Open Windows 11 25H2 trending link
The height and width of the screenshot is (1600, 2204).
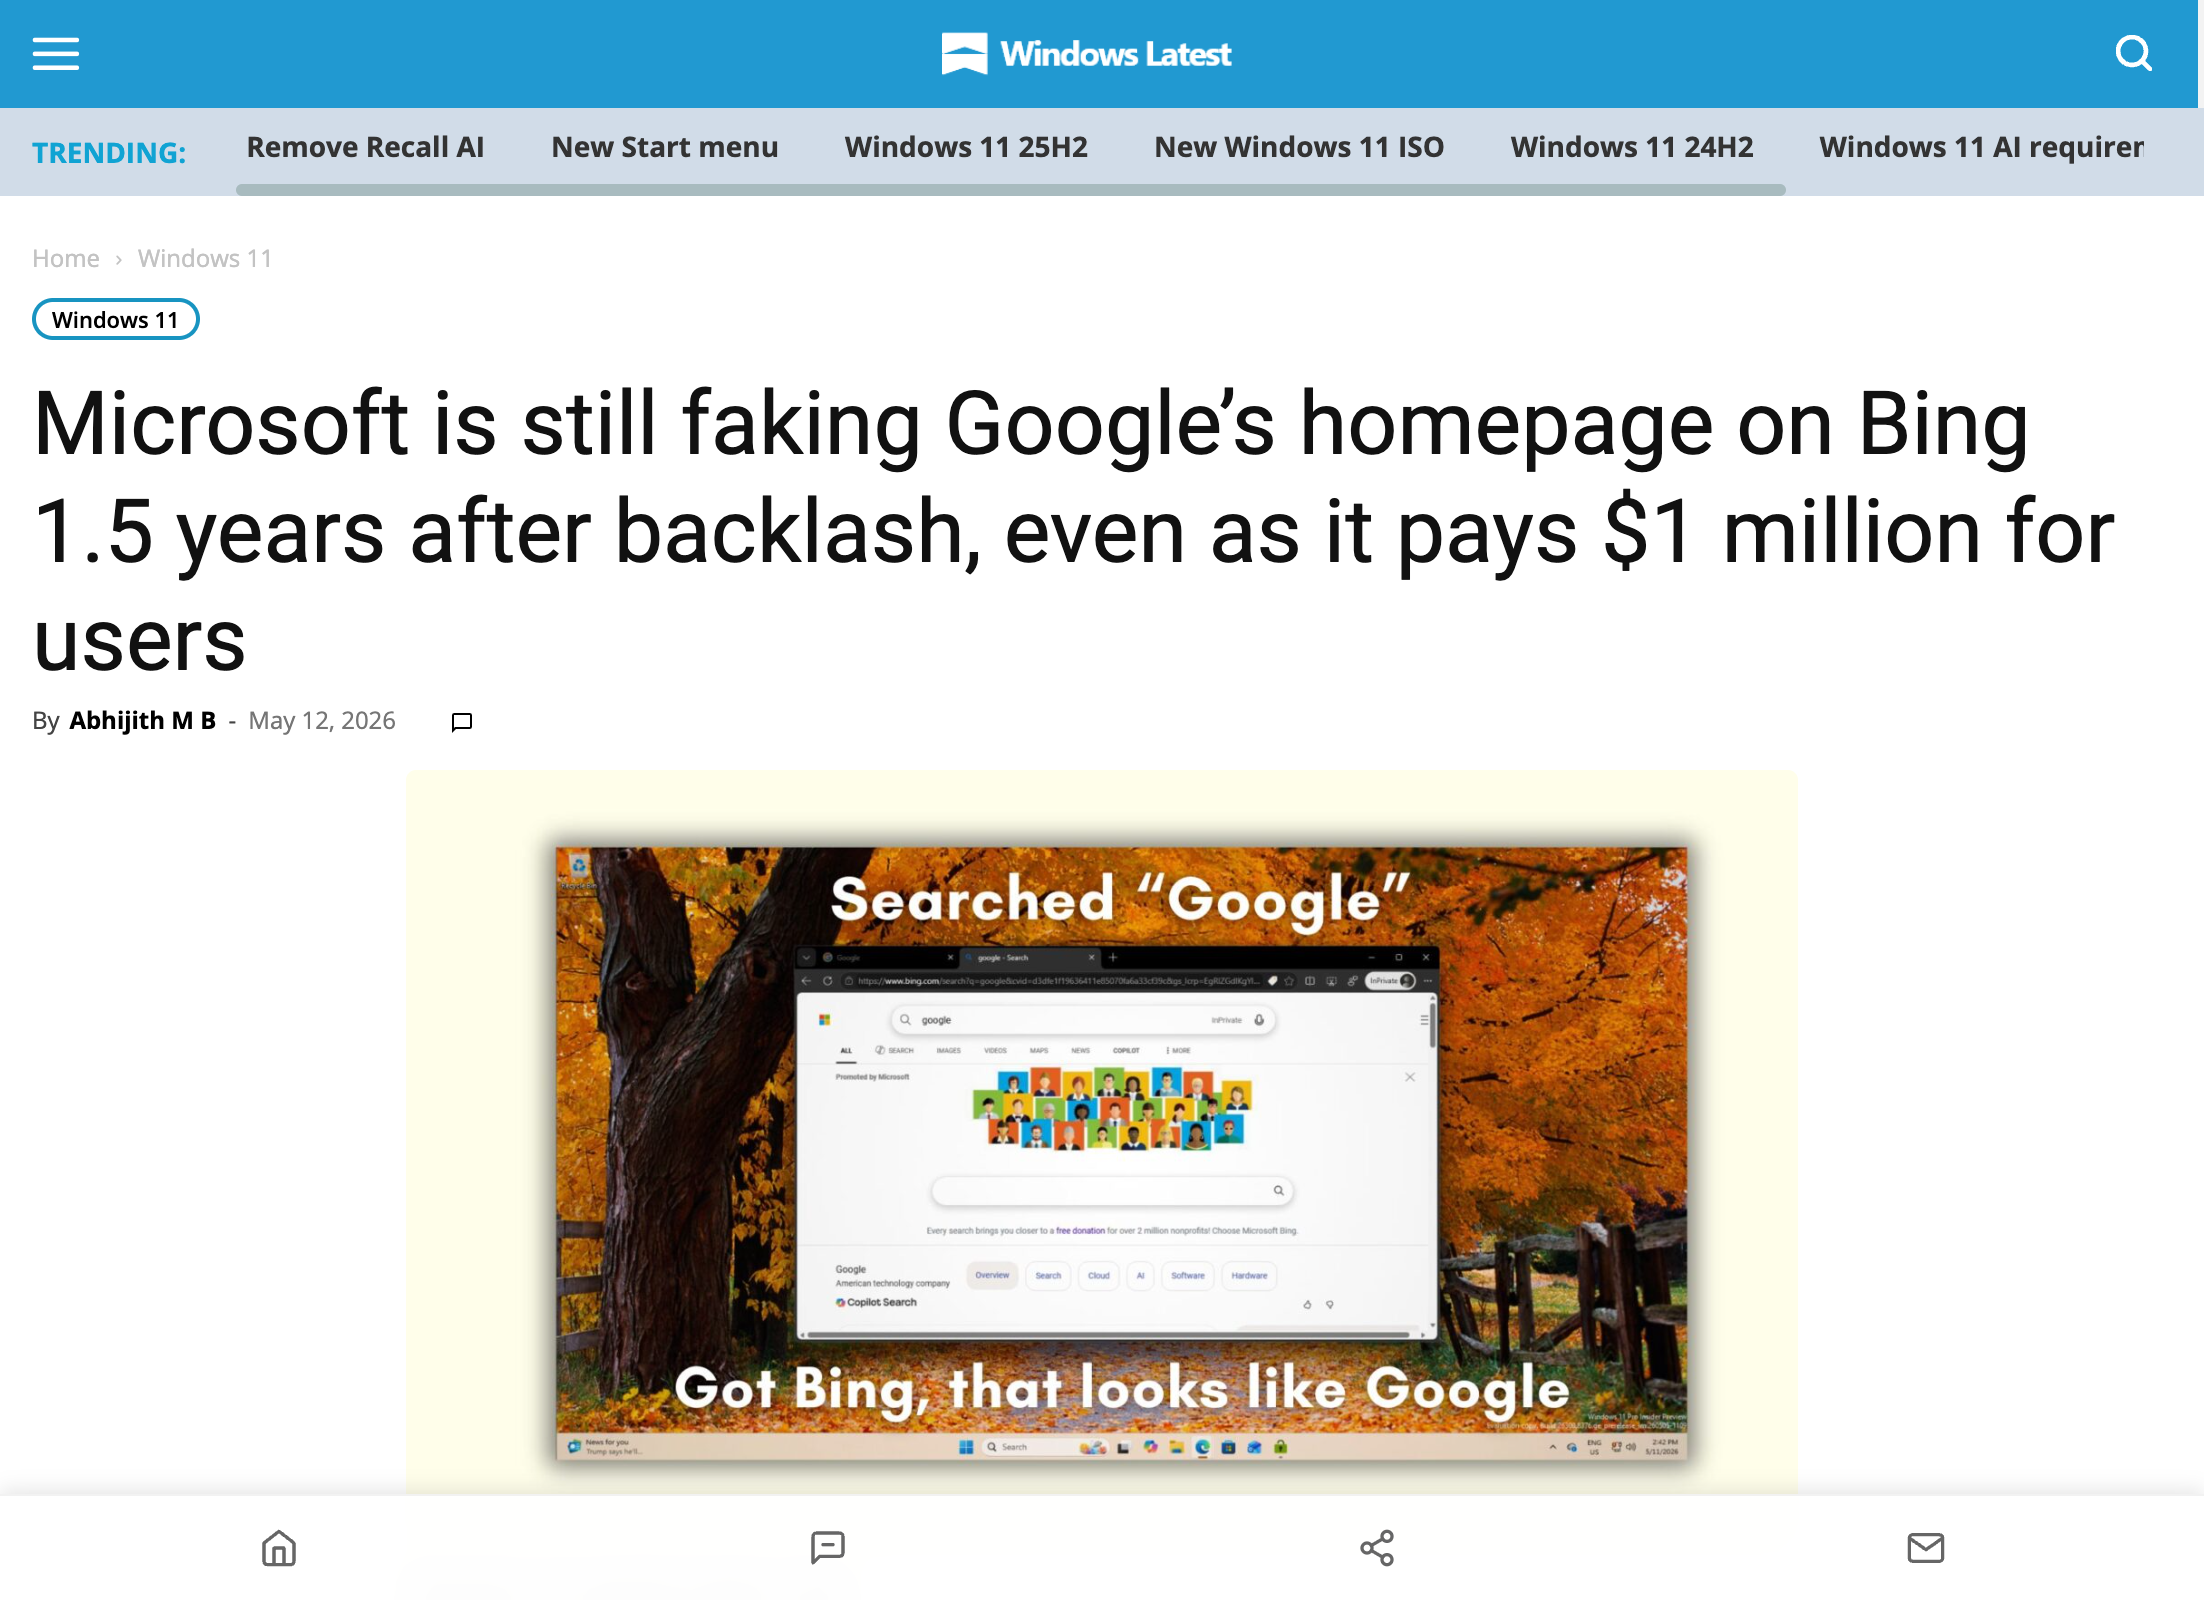pos(966,147)
